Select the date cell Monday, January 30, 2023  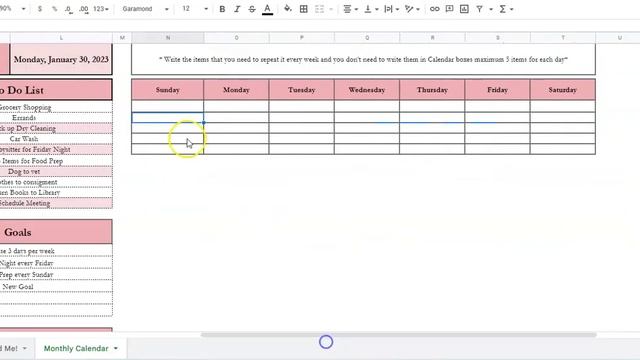61,59
